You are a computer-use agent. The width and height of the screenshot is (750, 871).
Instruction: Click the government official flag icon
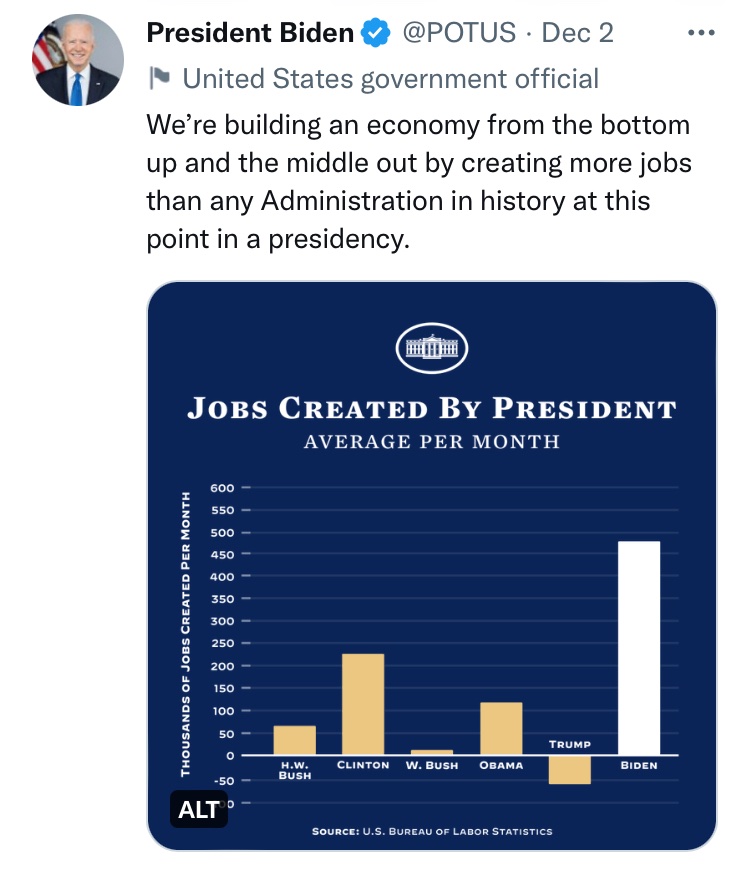tap(159, 78)
